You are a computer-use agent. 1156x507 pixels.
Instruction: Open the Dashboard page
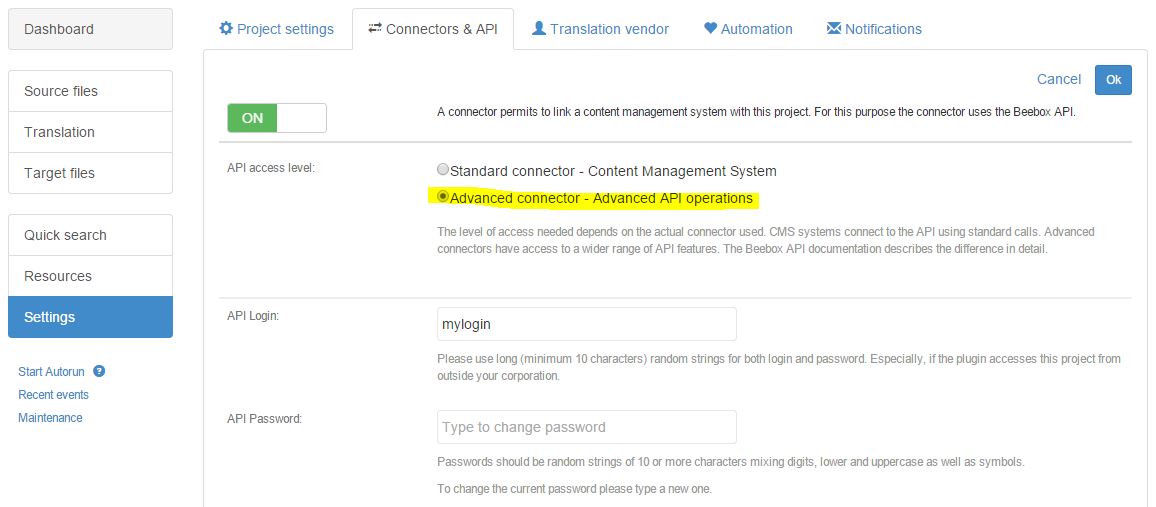pyautogui.click(x=90, y=29)
